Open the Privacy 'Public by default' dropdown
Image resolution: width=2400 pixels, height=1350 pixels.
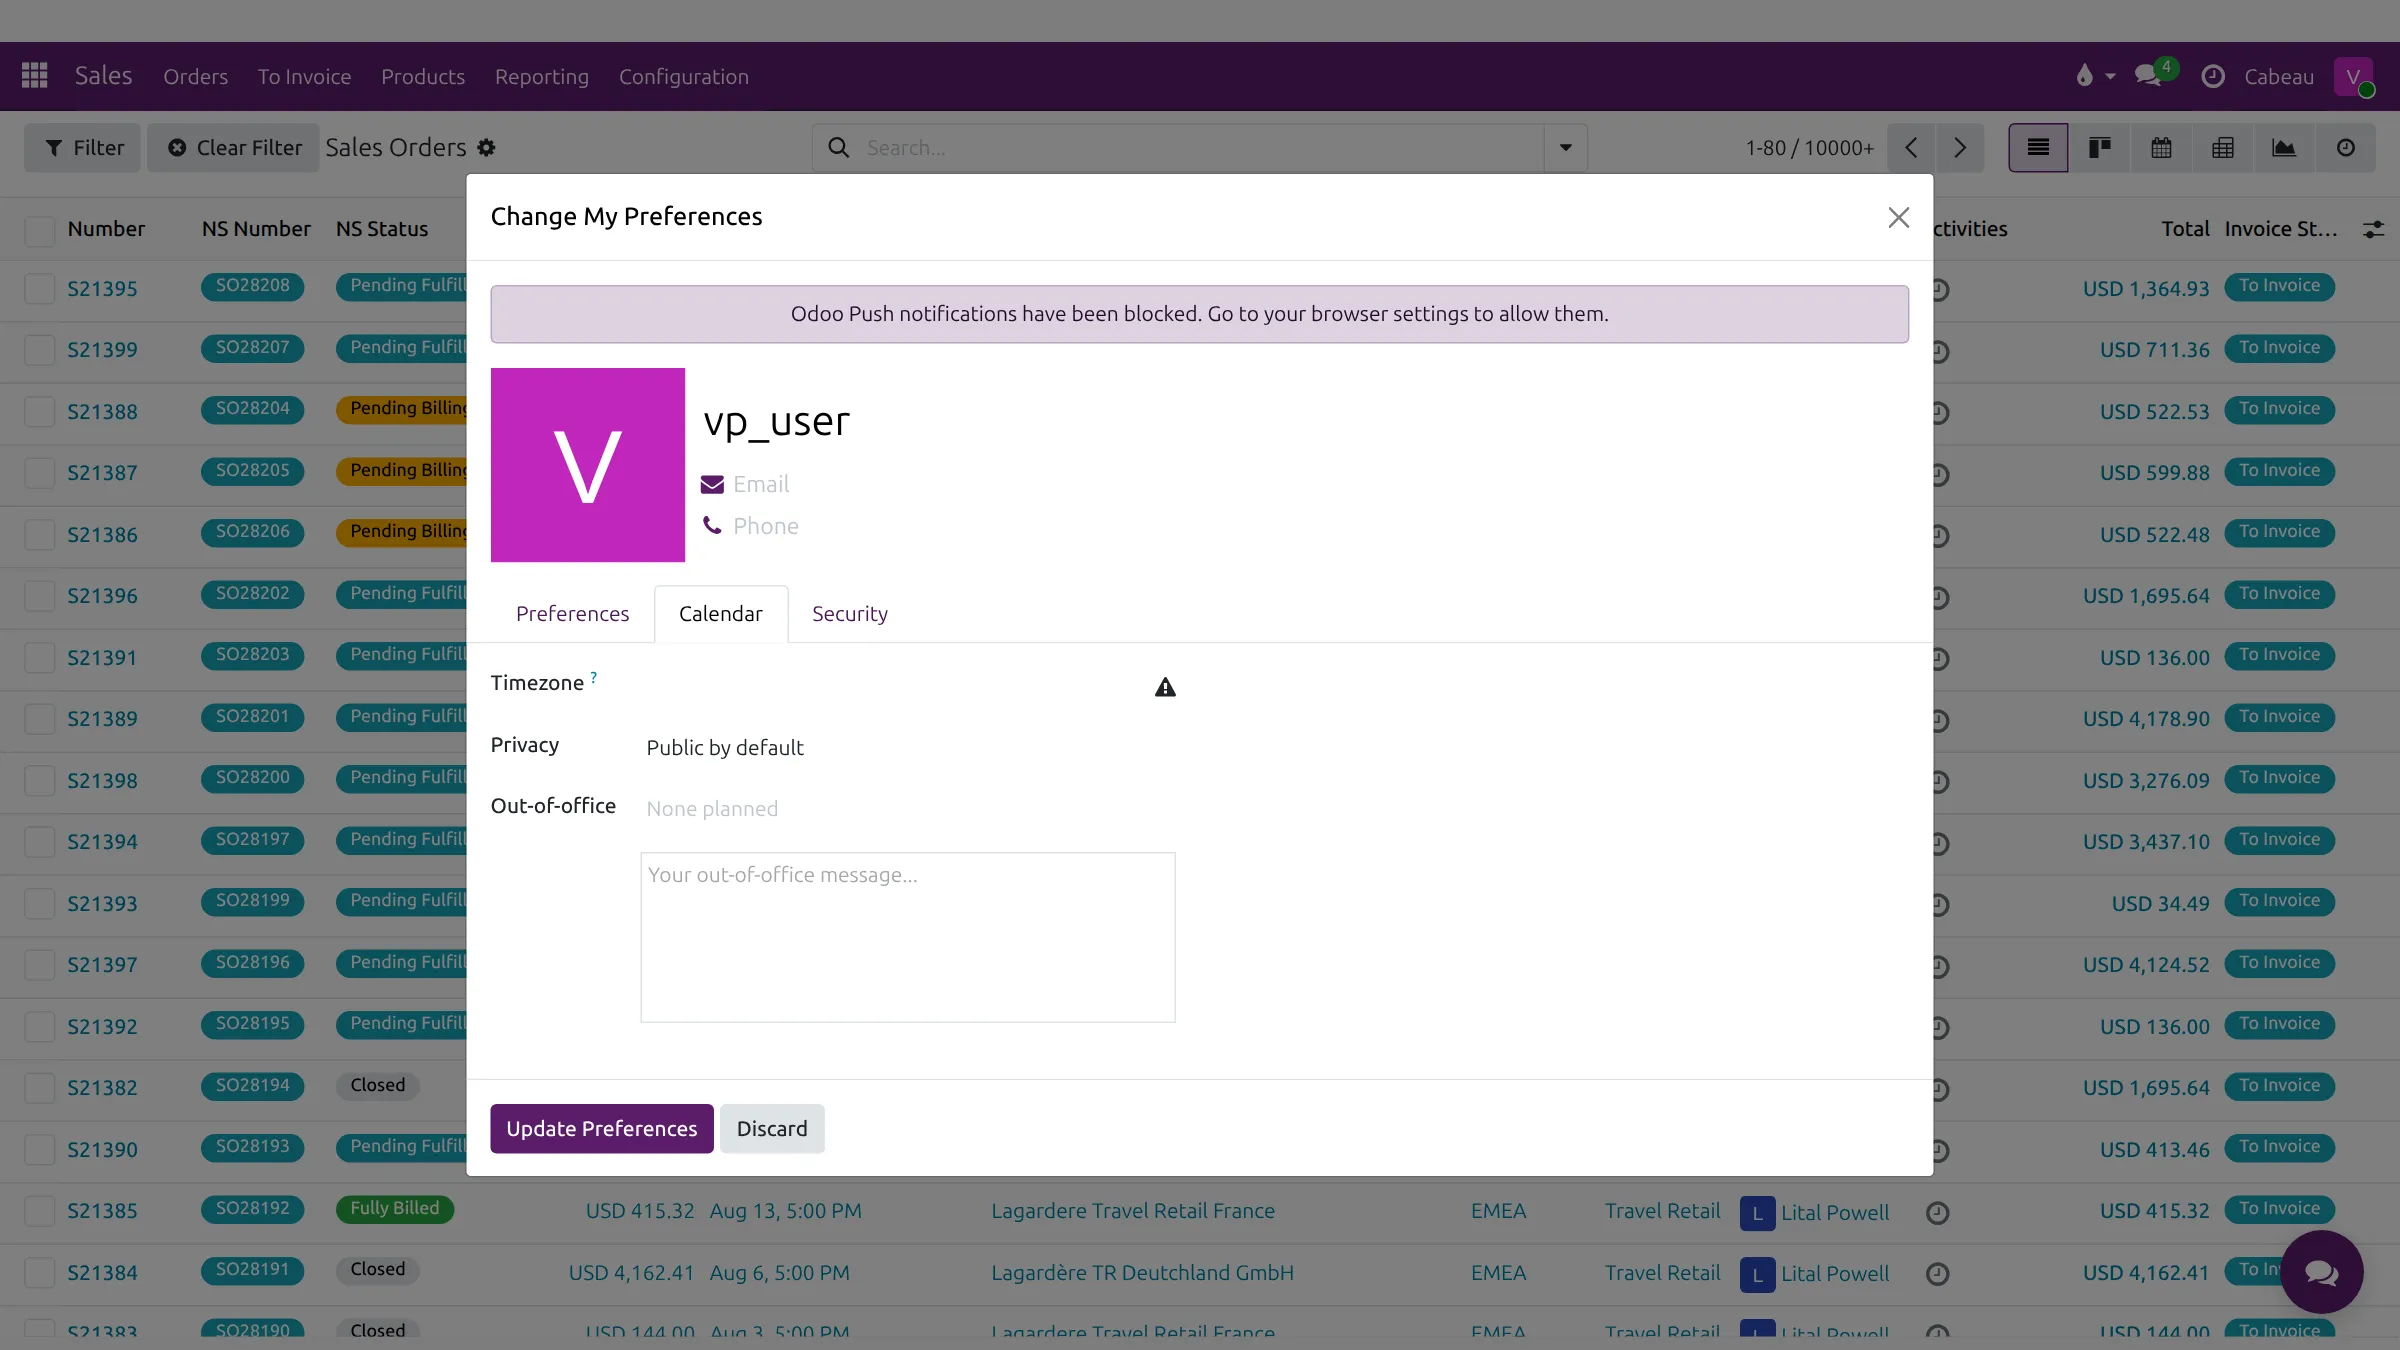tap(908, 748)
